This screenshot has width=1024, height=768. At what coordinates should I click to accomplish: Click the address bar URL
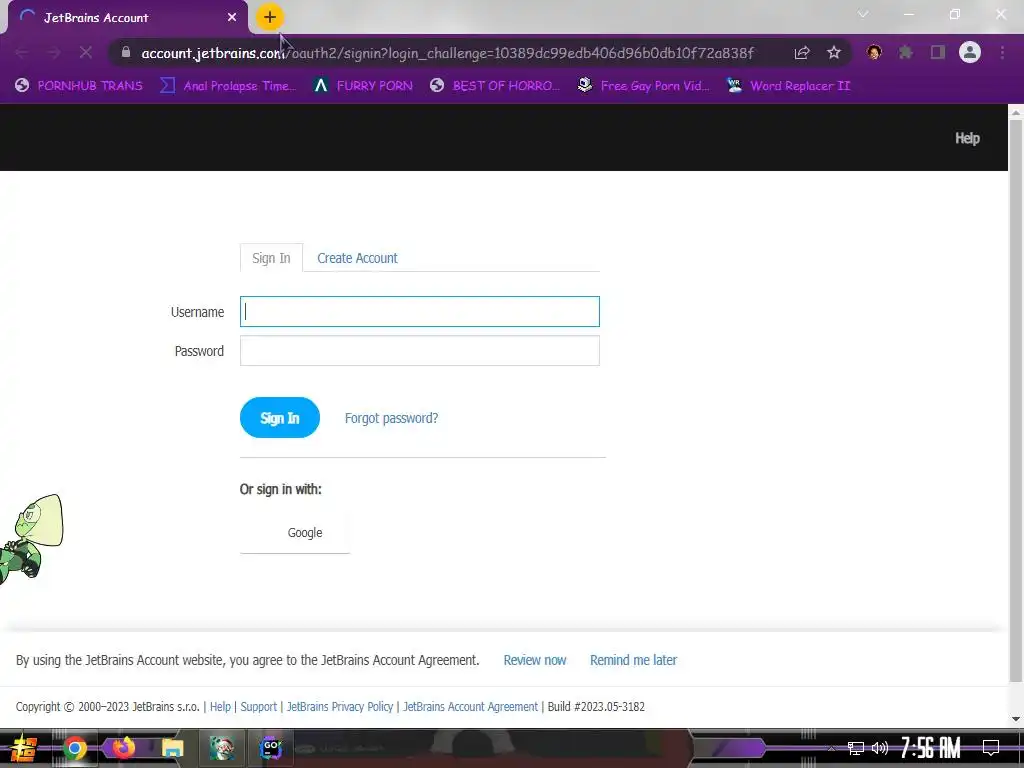click(x=447, y=53)
